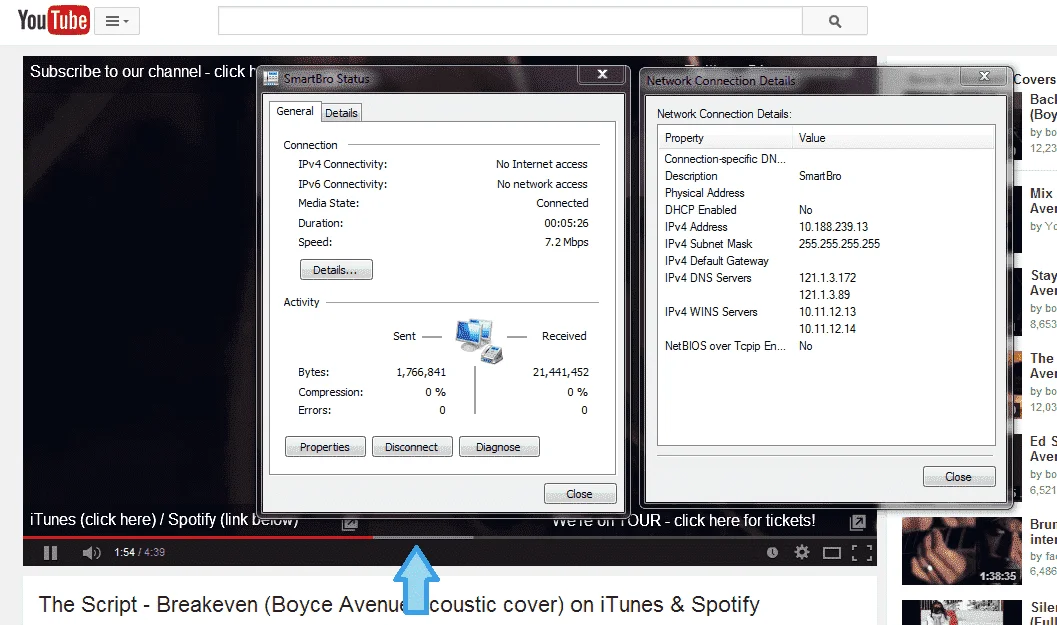The image size is (1057, 625).
Task: Seek on the video progress bar
Action: (450, 537)
